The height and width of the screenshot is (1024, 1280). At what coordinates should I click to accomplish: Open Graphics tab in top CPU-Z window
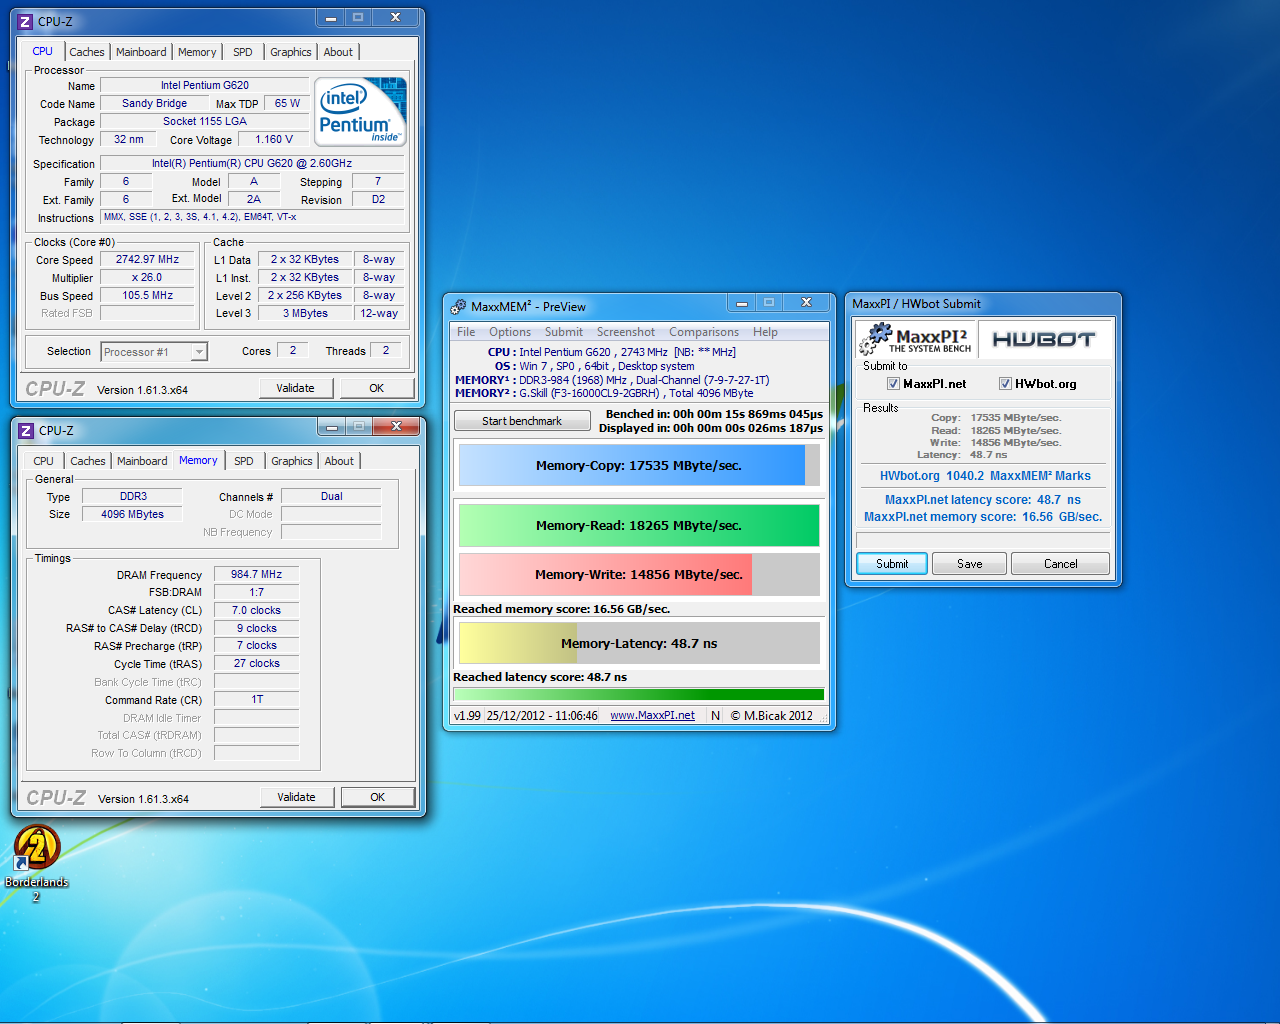pyautogui.click(x=291, y=52)
